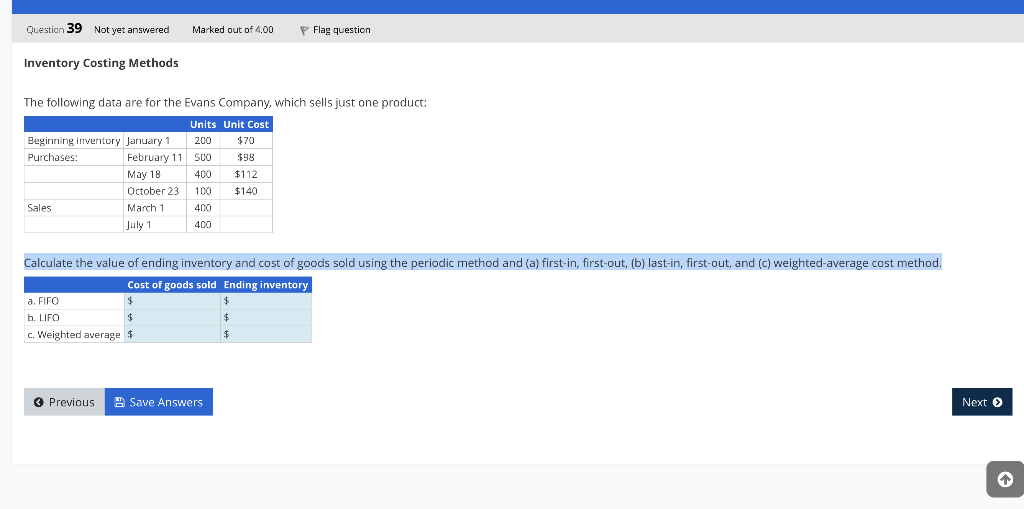
Task: Click the Next button
Action: coord(982,402)
